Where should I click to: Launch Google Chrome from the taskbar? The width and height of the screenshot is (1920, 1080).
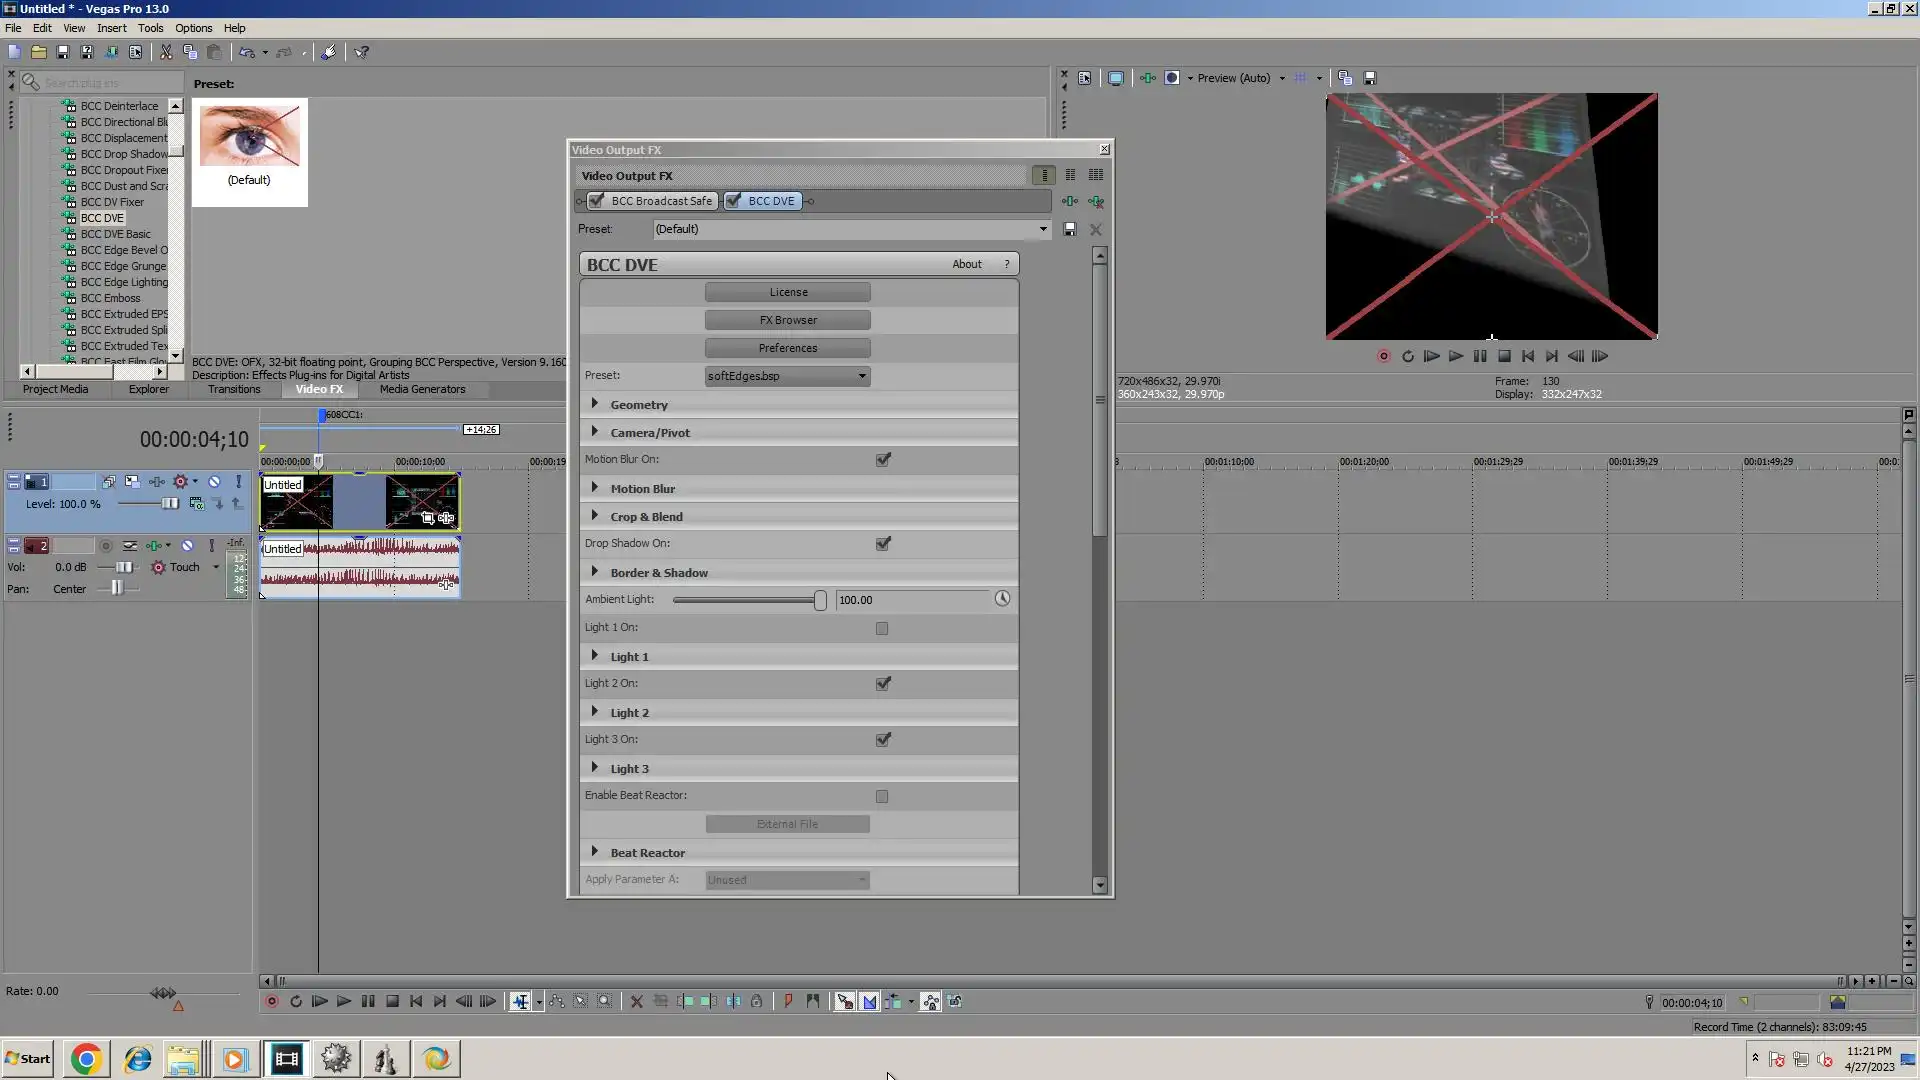[86, 1059]
